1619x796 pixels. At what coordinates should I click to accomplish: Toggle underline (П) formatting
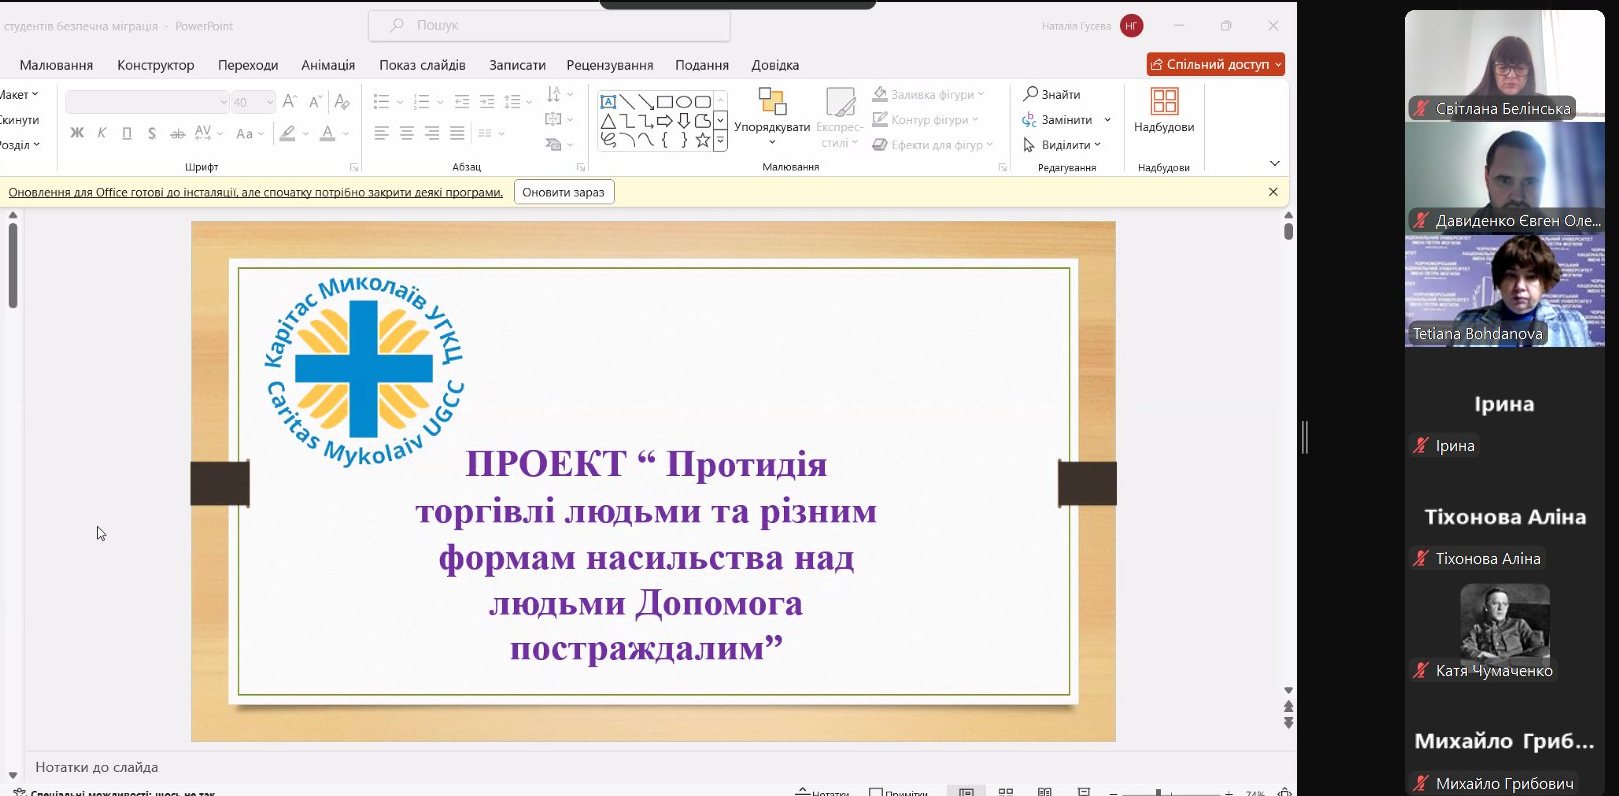tap(127, 133)
